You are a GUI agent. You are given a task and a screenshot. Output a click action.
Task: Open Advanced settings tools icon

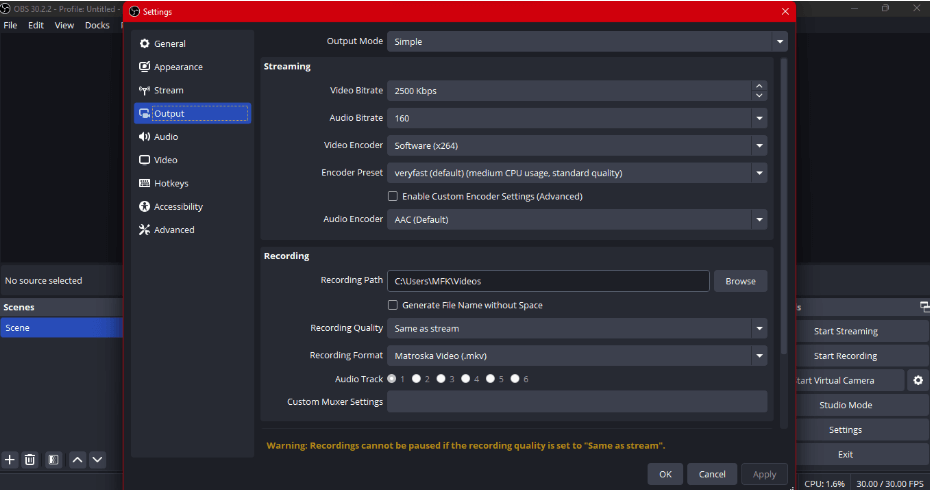point(144,230)
